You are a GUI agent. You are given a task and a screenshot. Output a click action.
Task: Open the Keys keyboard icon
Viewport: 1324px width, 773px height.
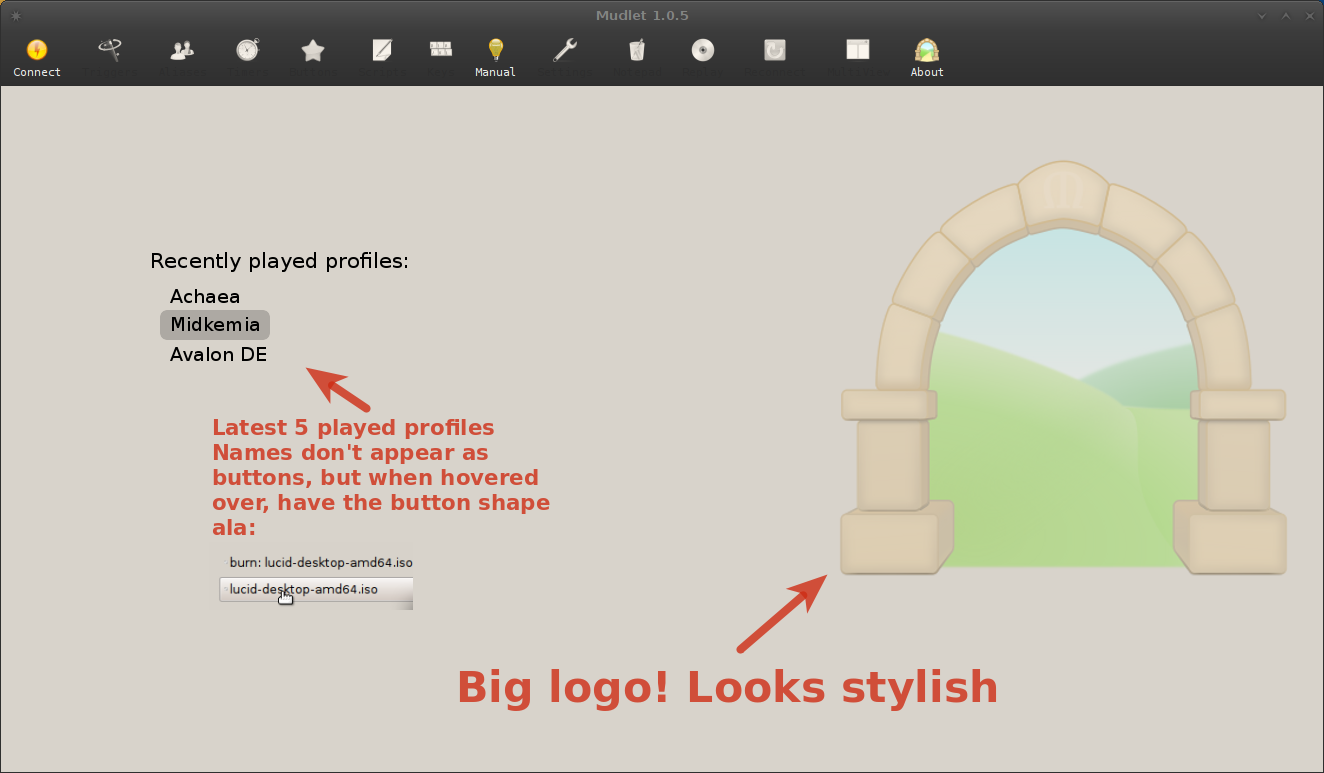pos(441,49)
